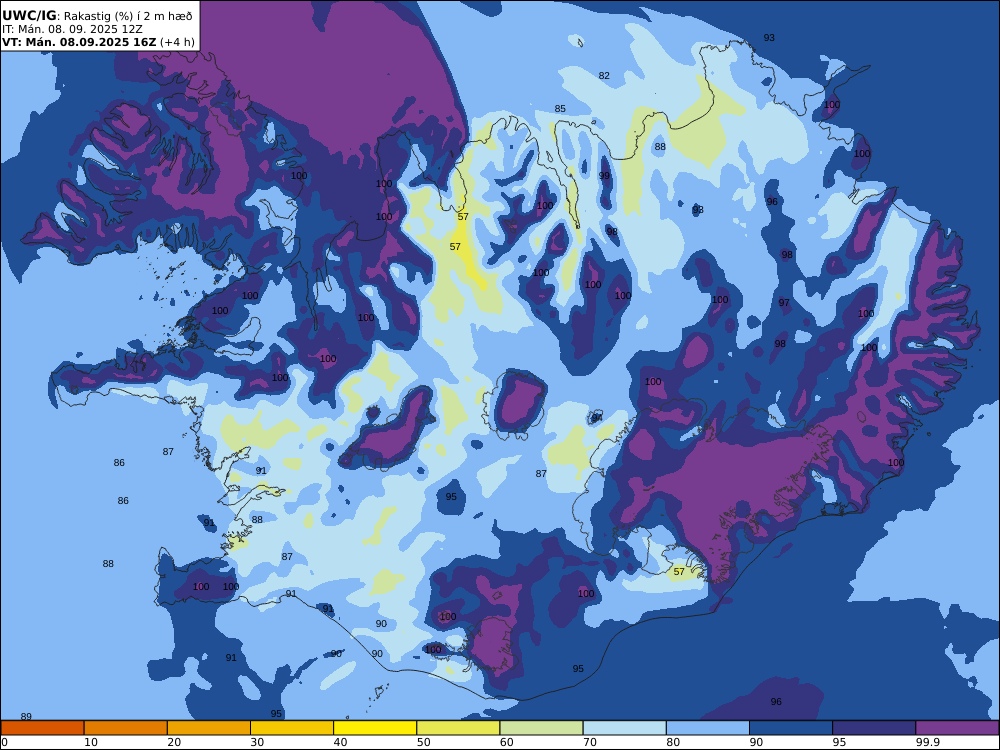Click the map value 97

(x=784, y=302)
